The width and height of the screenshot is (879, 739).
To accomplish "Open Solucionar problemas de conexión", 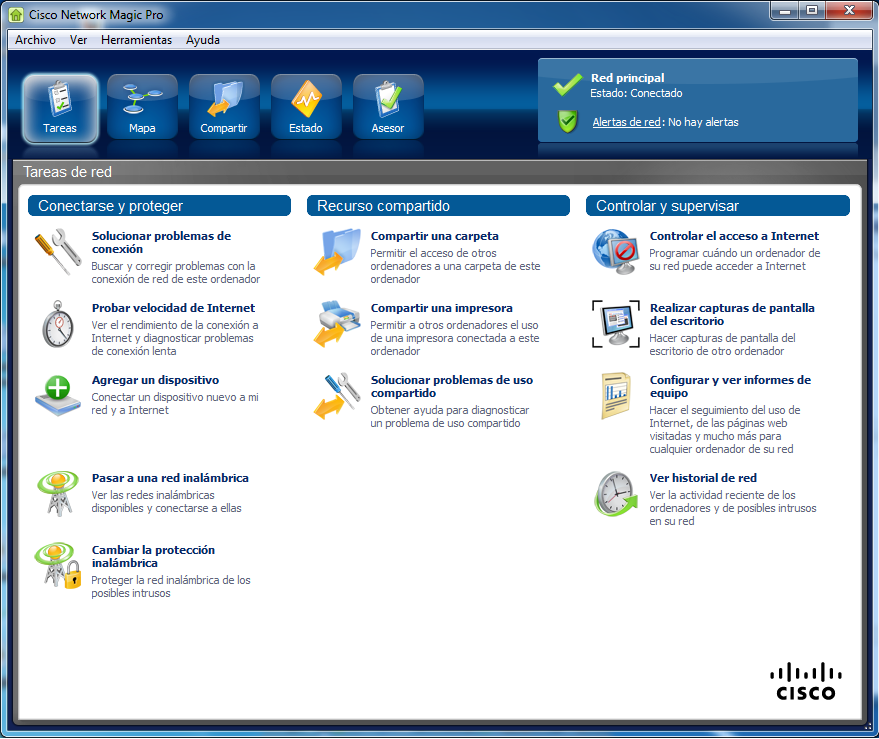I will pos(161,242).
